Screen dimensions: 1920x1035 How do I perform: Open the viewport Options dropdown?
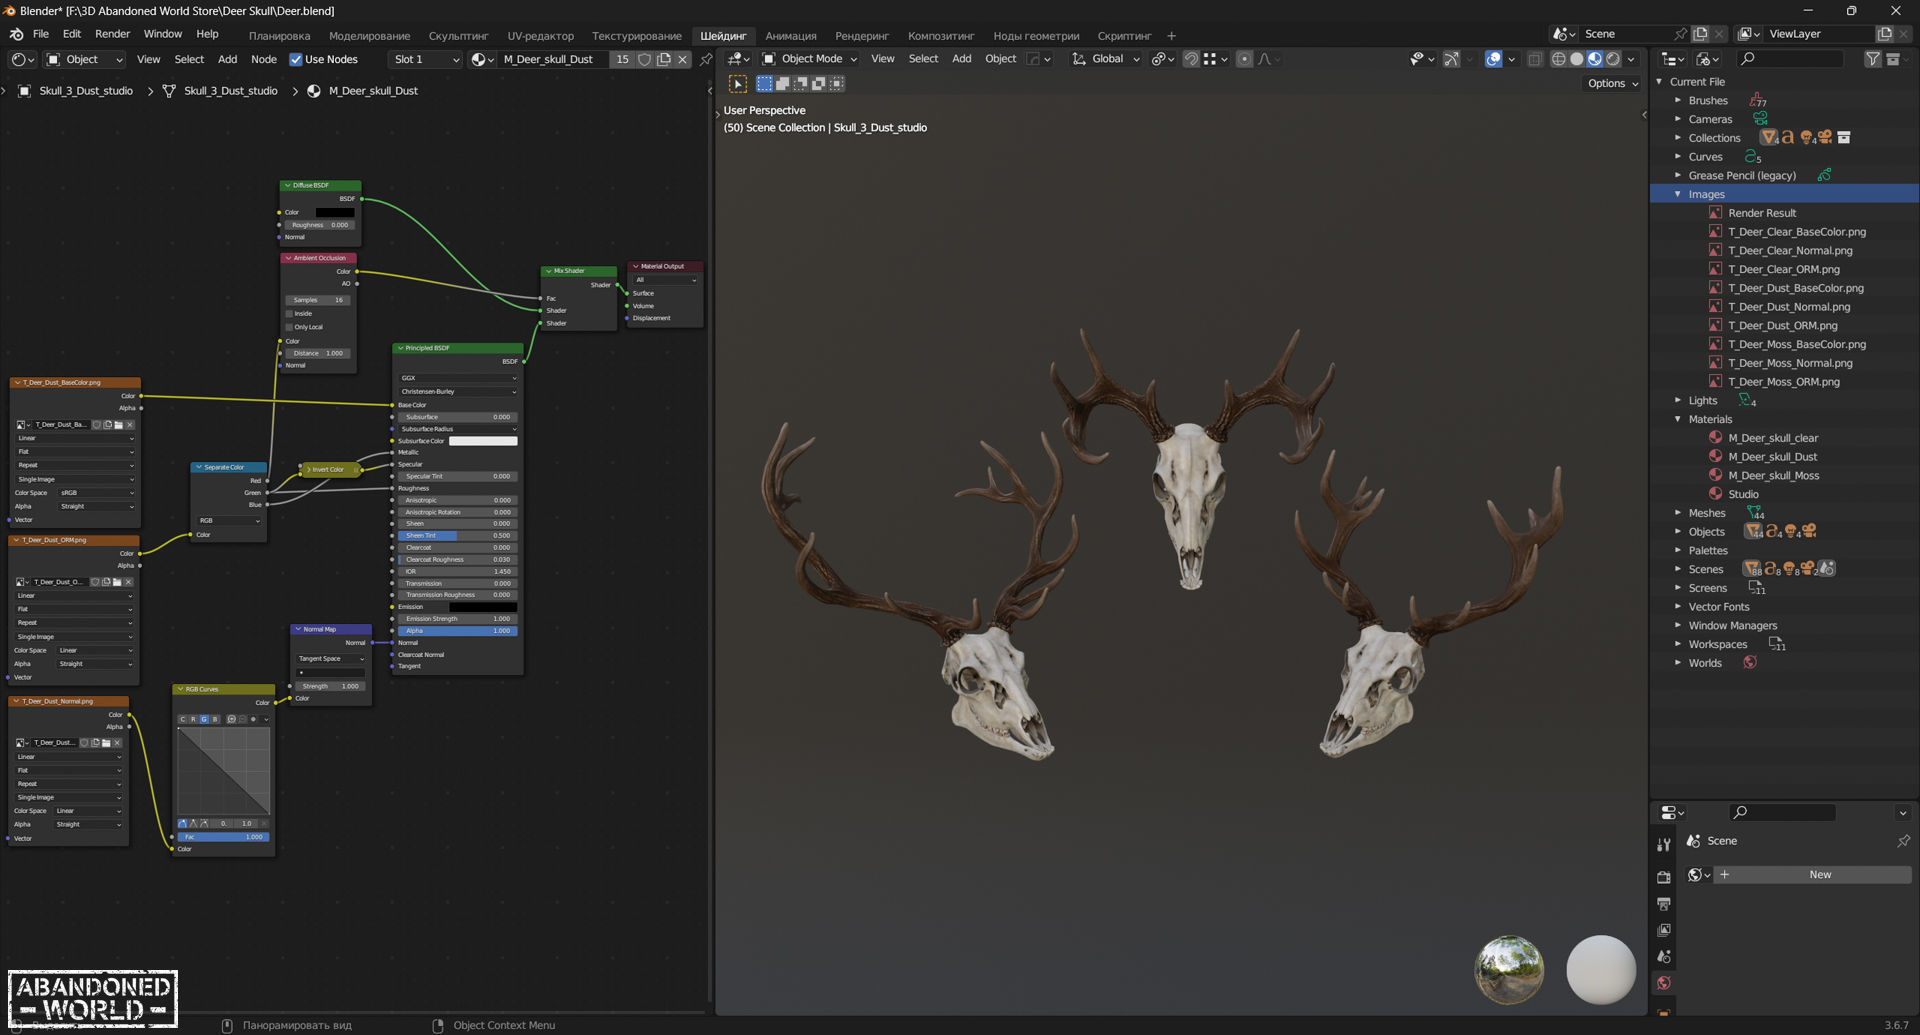1612,84
